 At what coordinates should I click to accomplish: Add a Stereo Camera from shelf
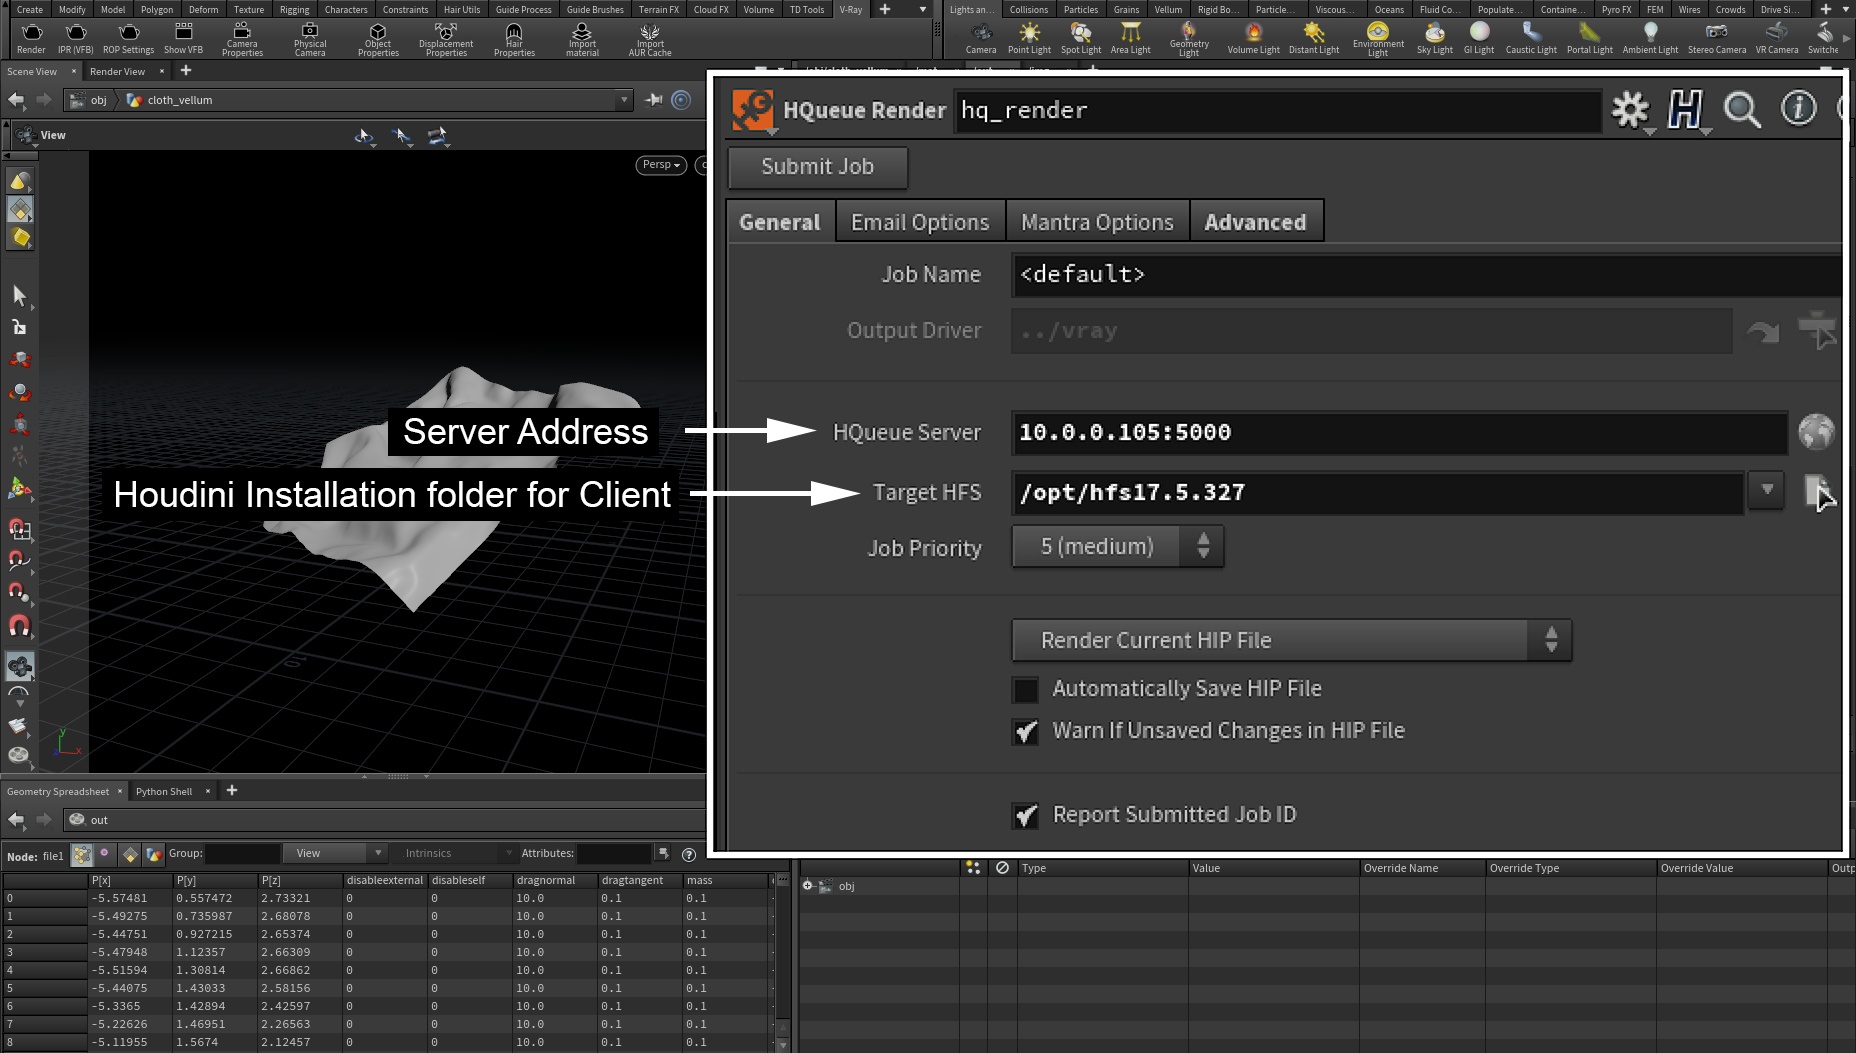point(1716,39)
